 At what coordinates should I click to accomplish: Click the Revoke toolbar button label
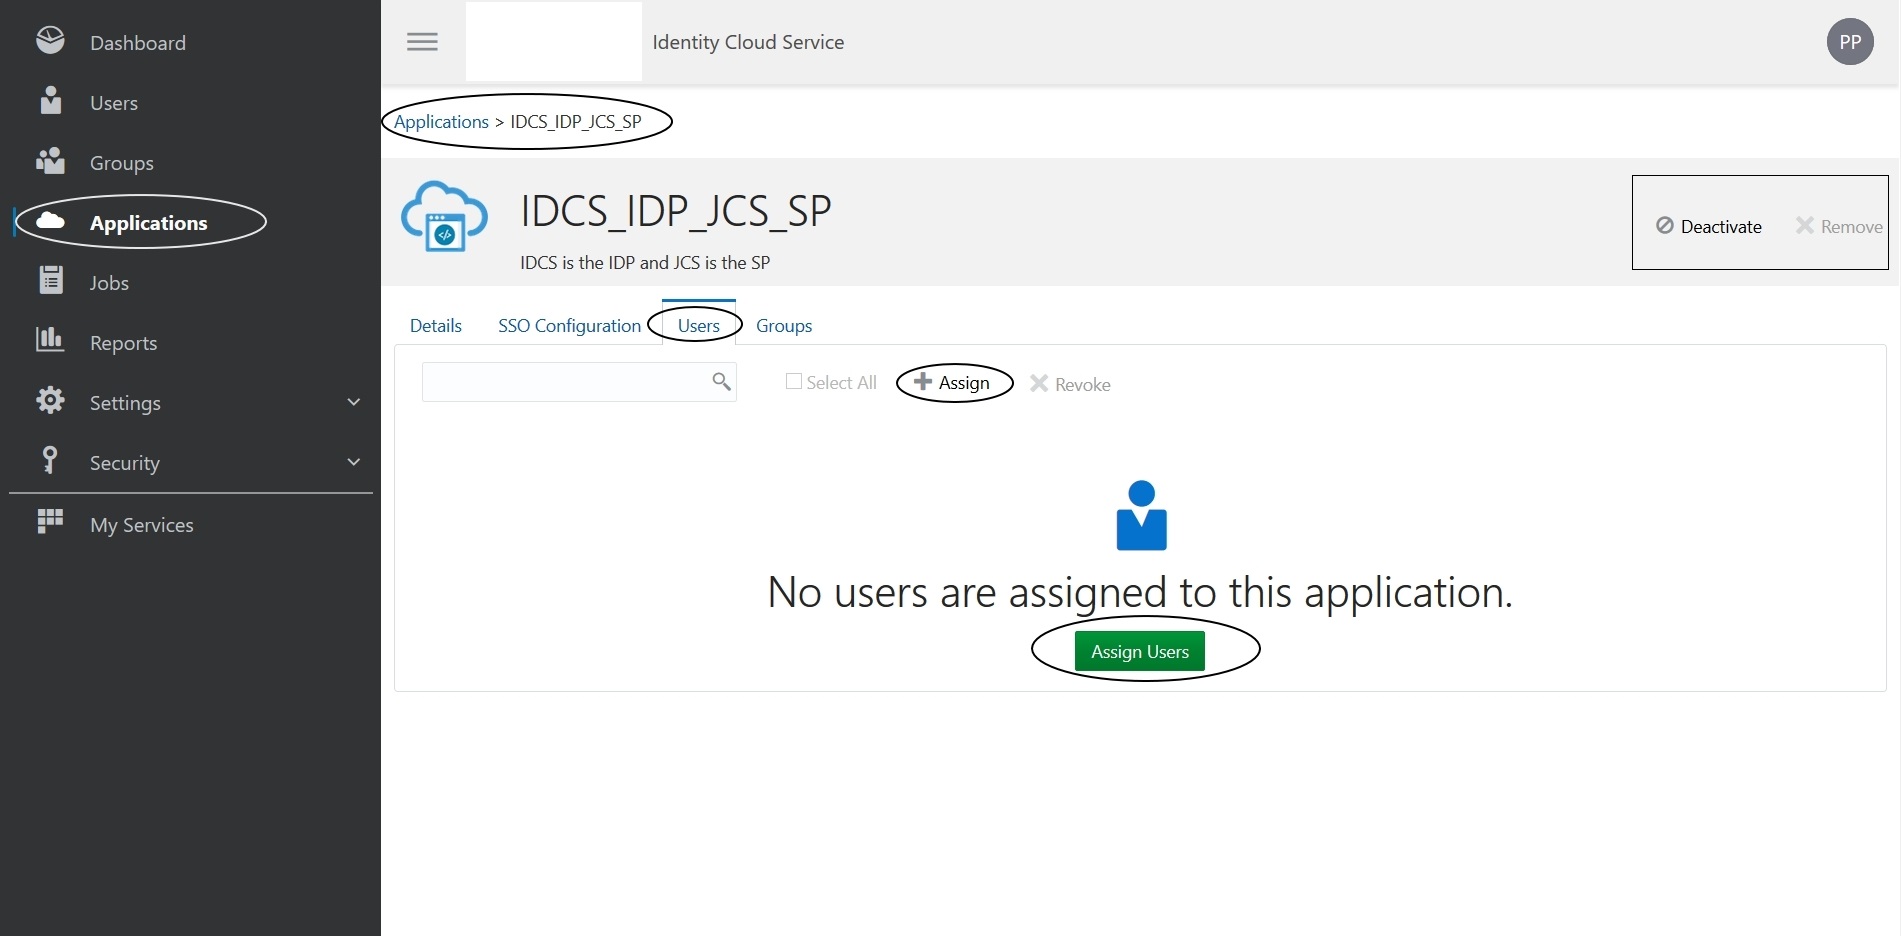click(1083, 385)
